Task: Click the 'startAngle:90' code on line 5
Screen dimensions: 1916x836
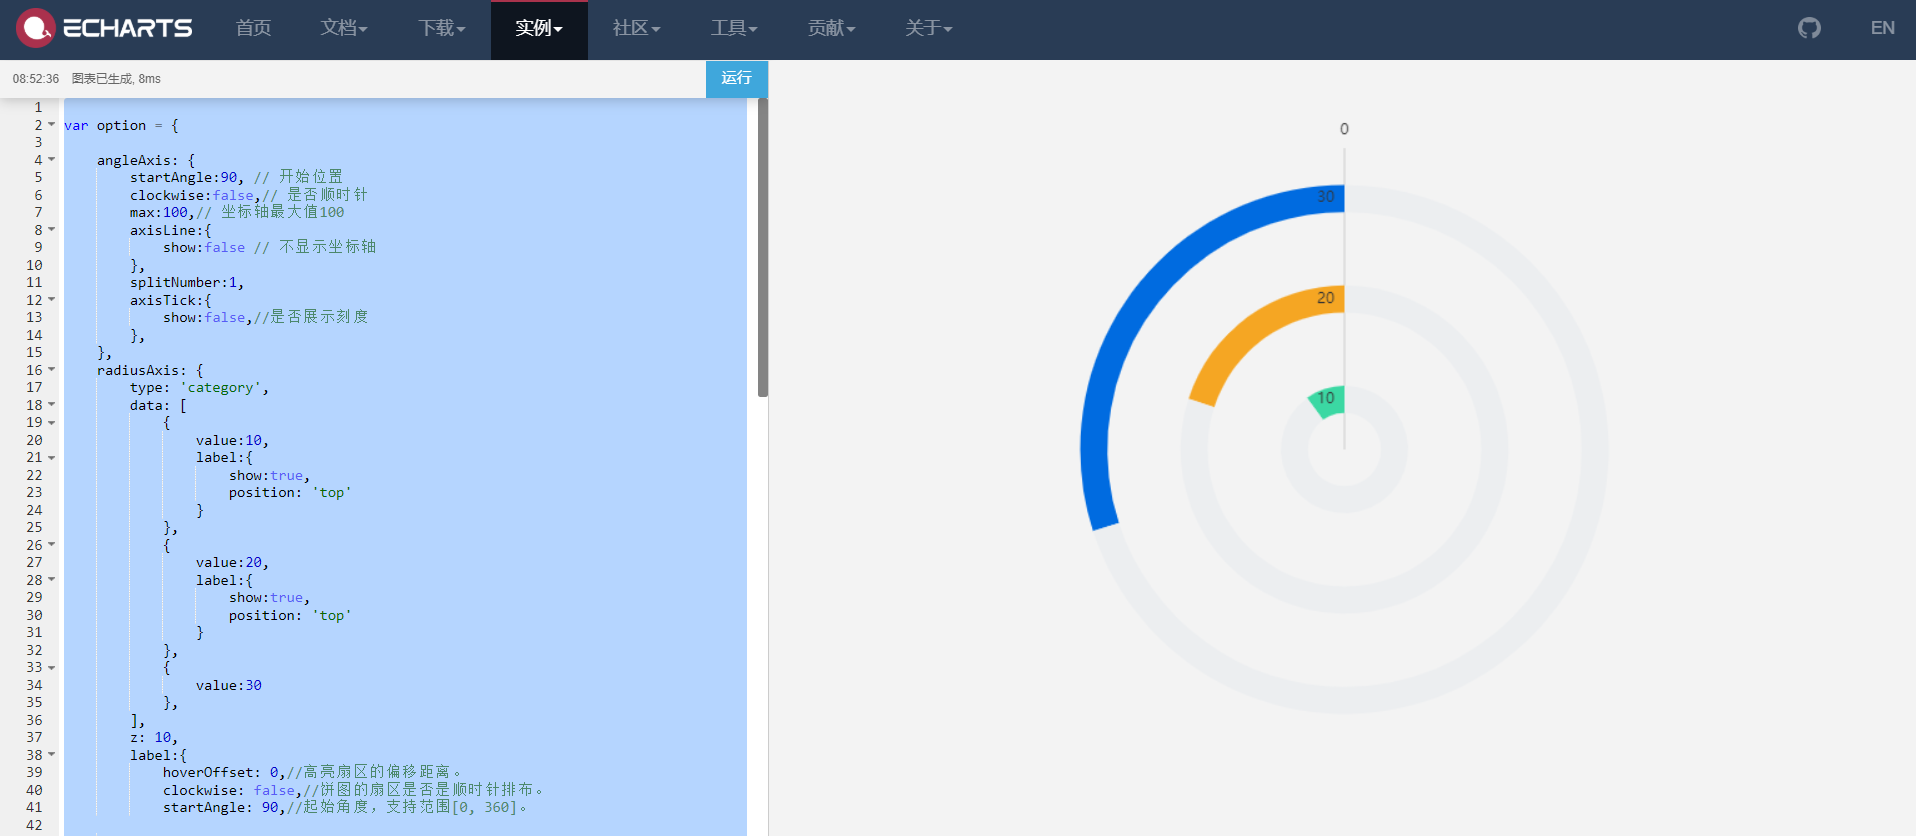Action: coord(183,178)
